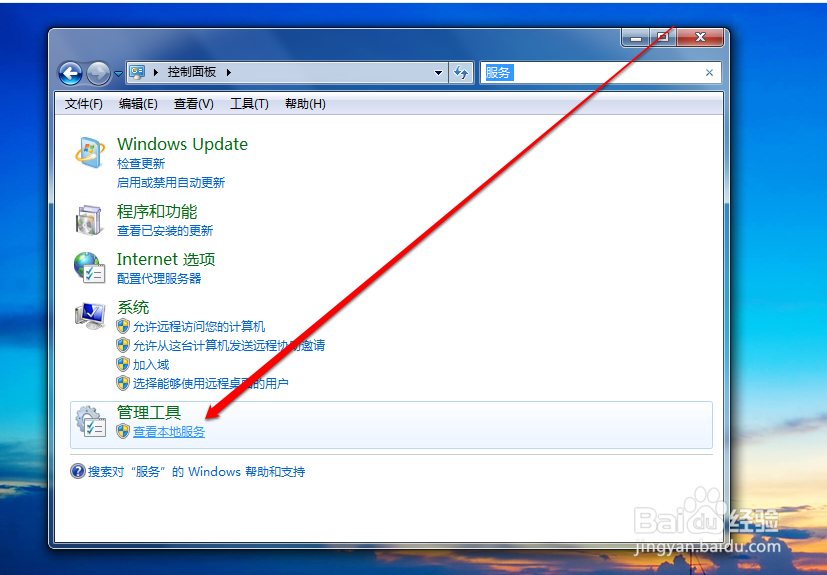Open the 系统 heading
Image resolution: width=827 pixels, height=575 pixels.
pos(133,307)
